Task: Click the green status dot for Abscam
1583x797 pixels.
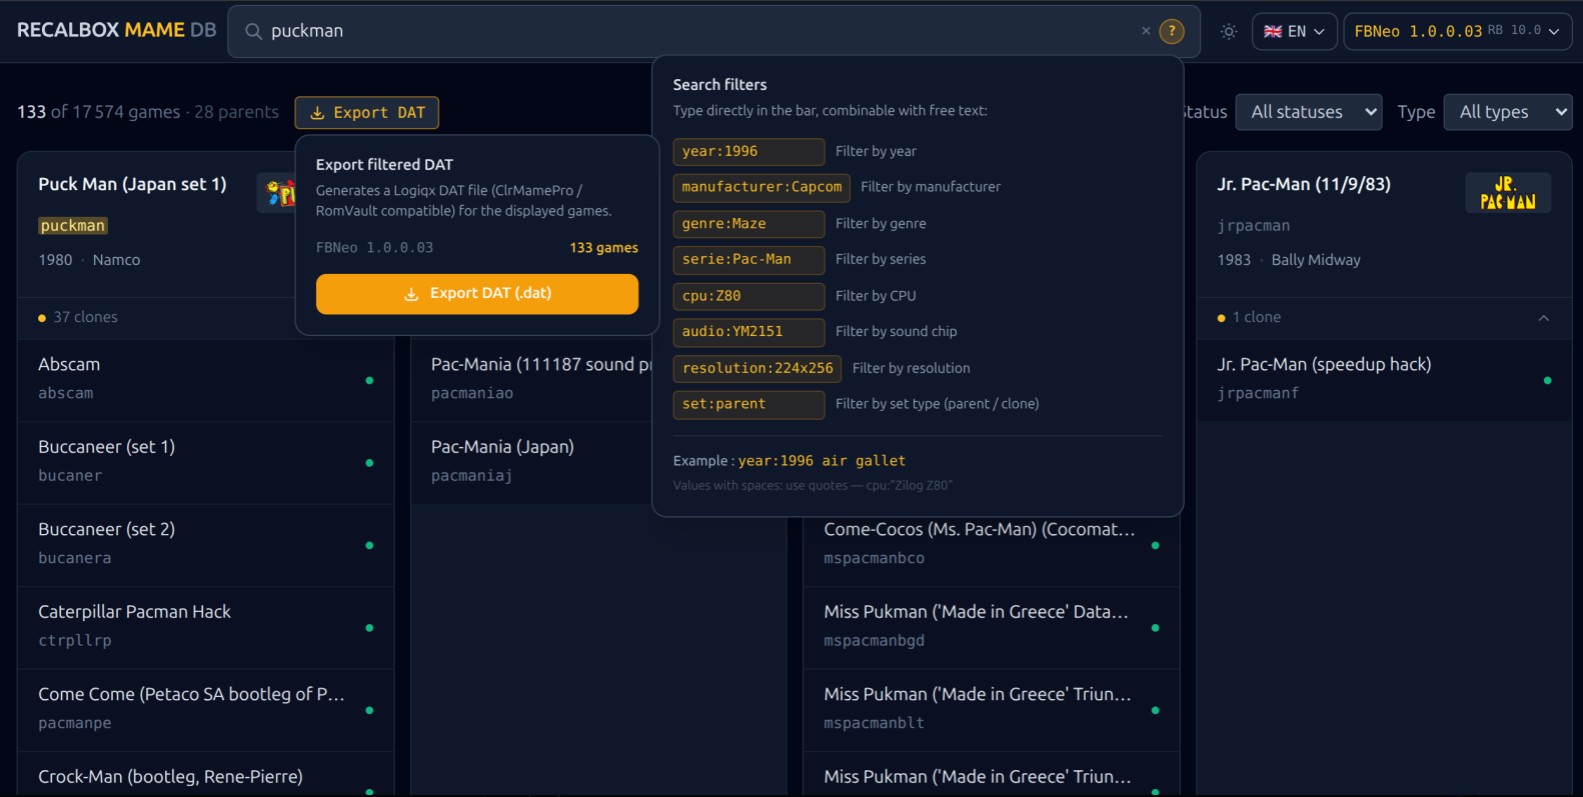Action: coord(369,380)
